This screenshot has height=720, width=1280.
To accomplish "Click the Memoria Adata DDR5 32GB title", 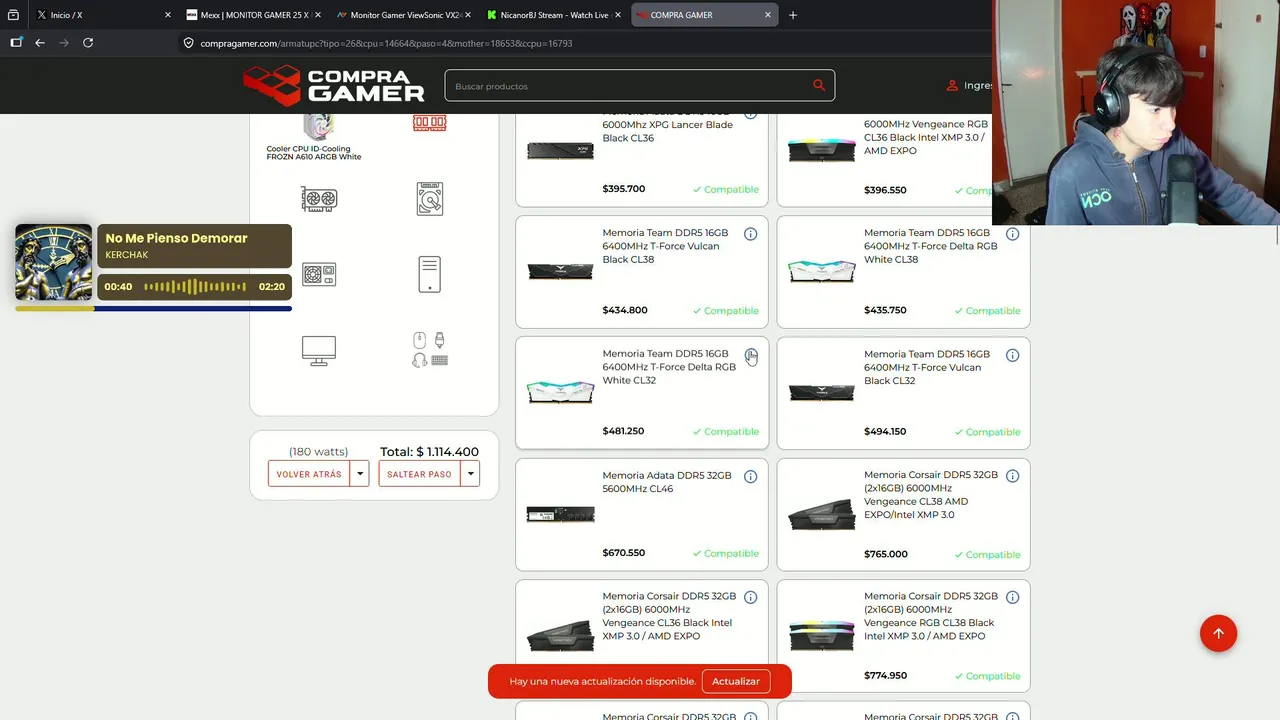I will point(667,482).
